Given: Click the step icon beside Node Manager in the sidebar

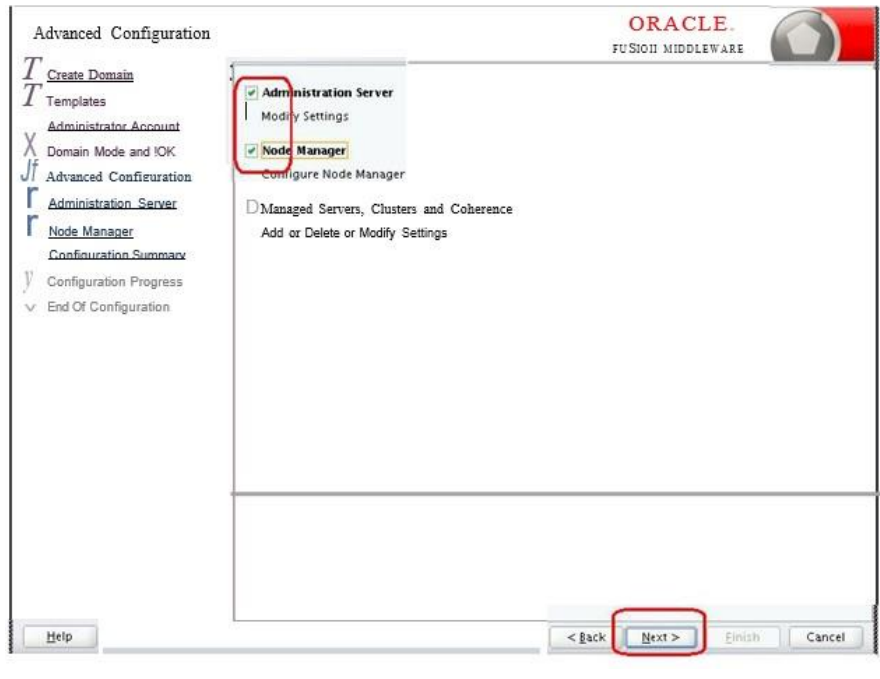Looking at the screenshot, I should pyautogui.click(x=32, y=226).
